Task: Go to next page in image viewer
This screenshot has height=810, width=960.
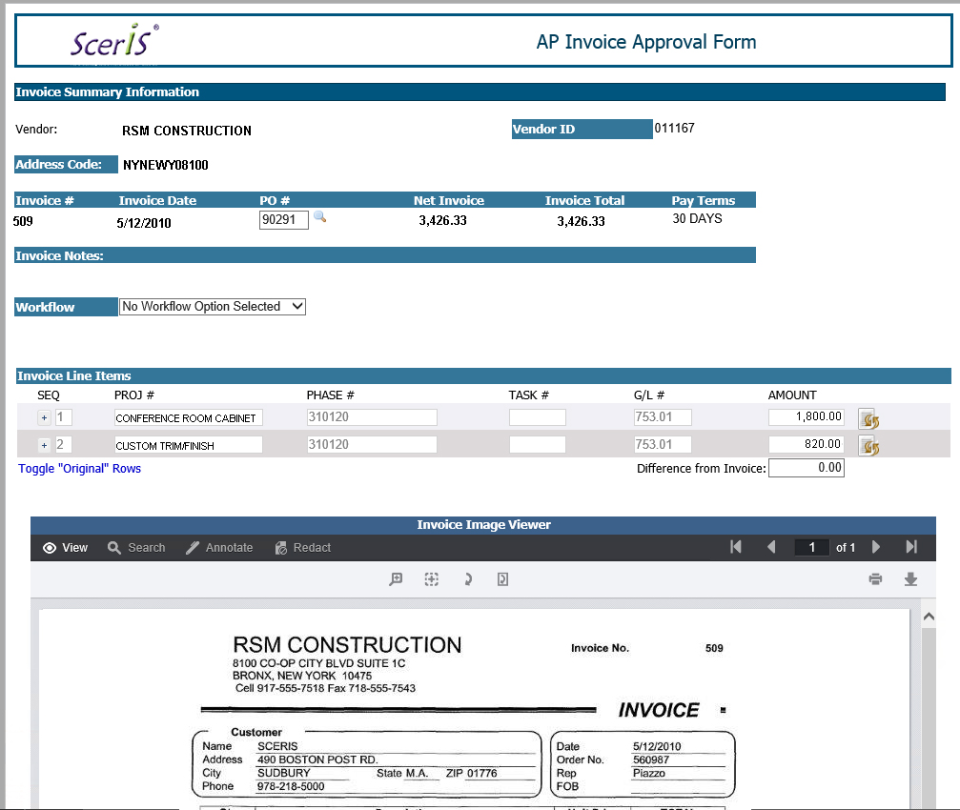Action: 876,547
